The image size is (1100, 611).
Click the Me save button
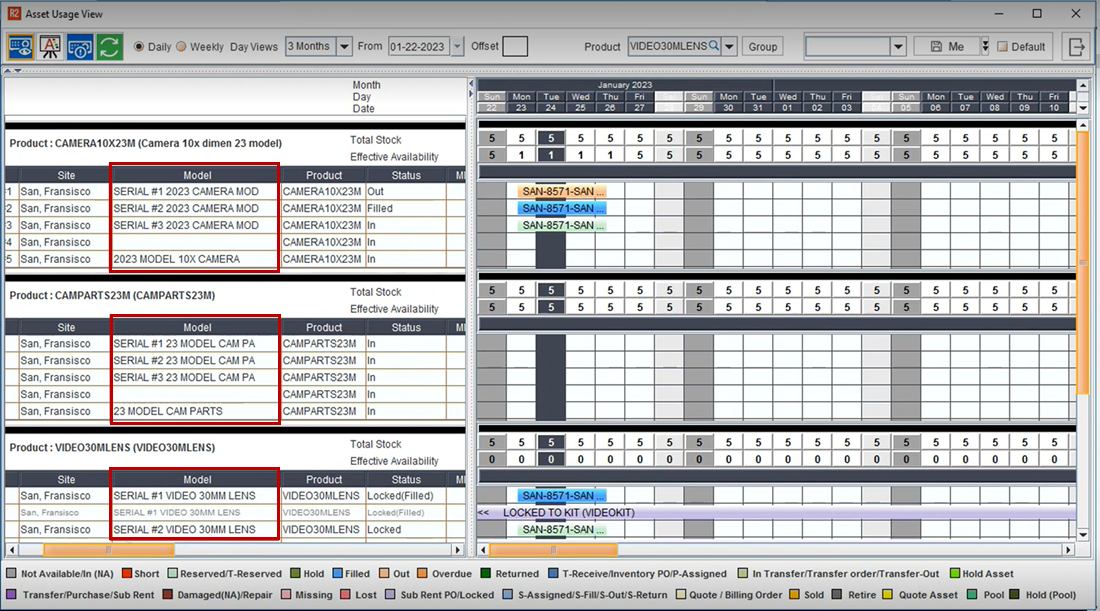(946, 46)
